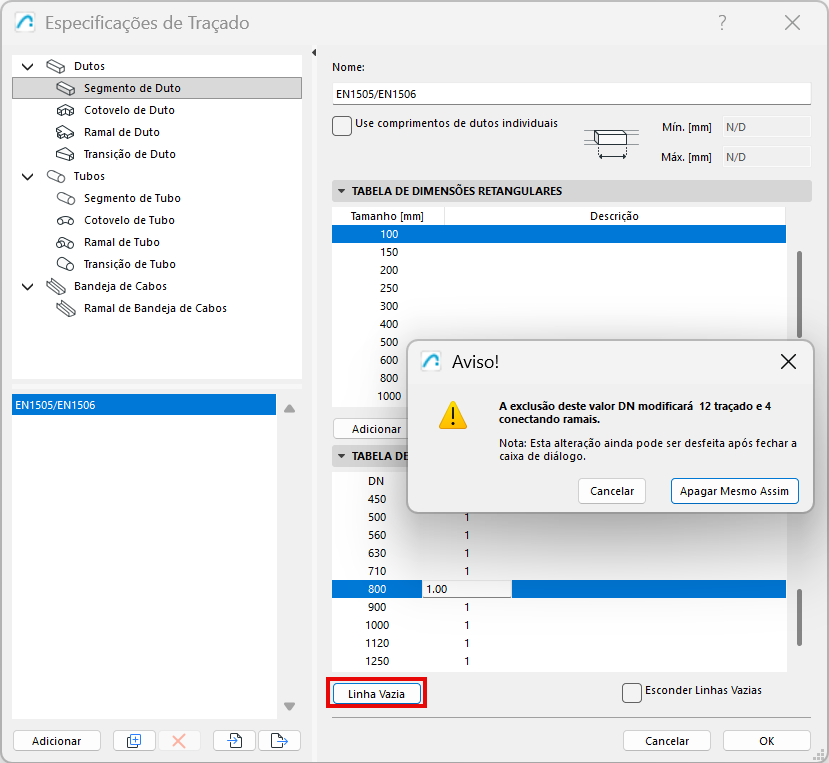Click the Segmento de Tubo icon
Viewport: 829px width, 763px height.
66,198
